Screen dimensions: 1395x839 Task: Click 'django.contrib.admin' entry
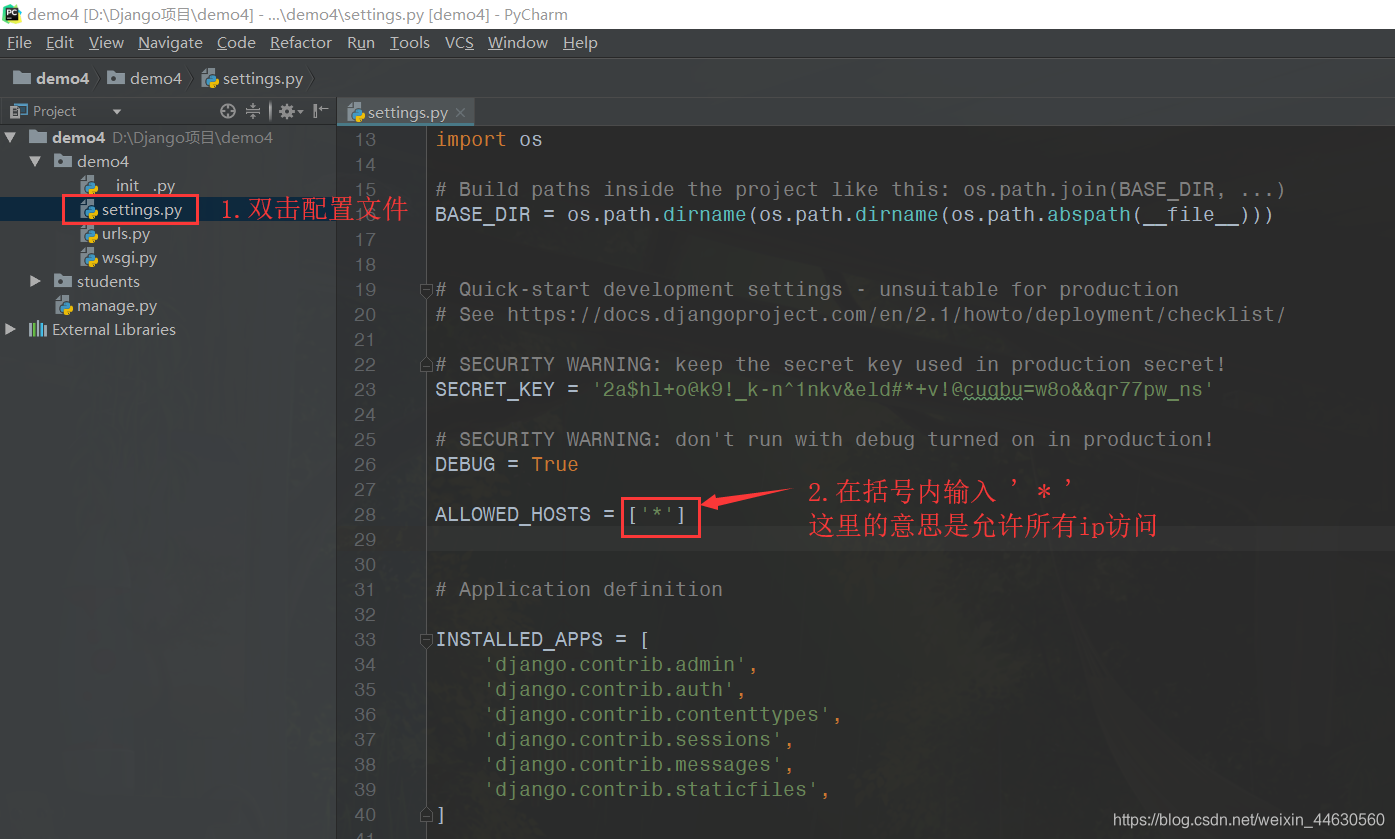pos(616,664)
